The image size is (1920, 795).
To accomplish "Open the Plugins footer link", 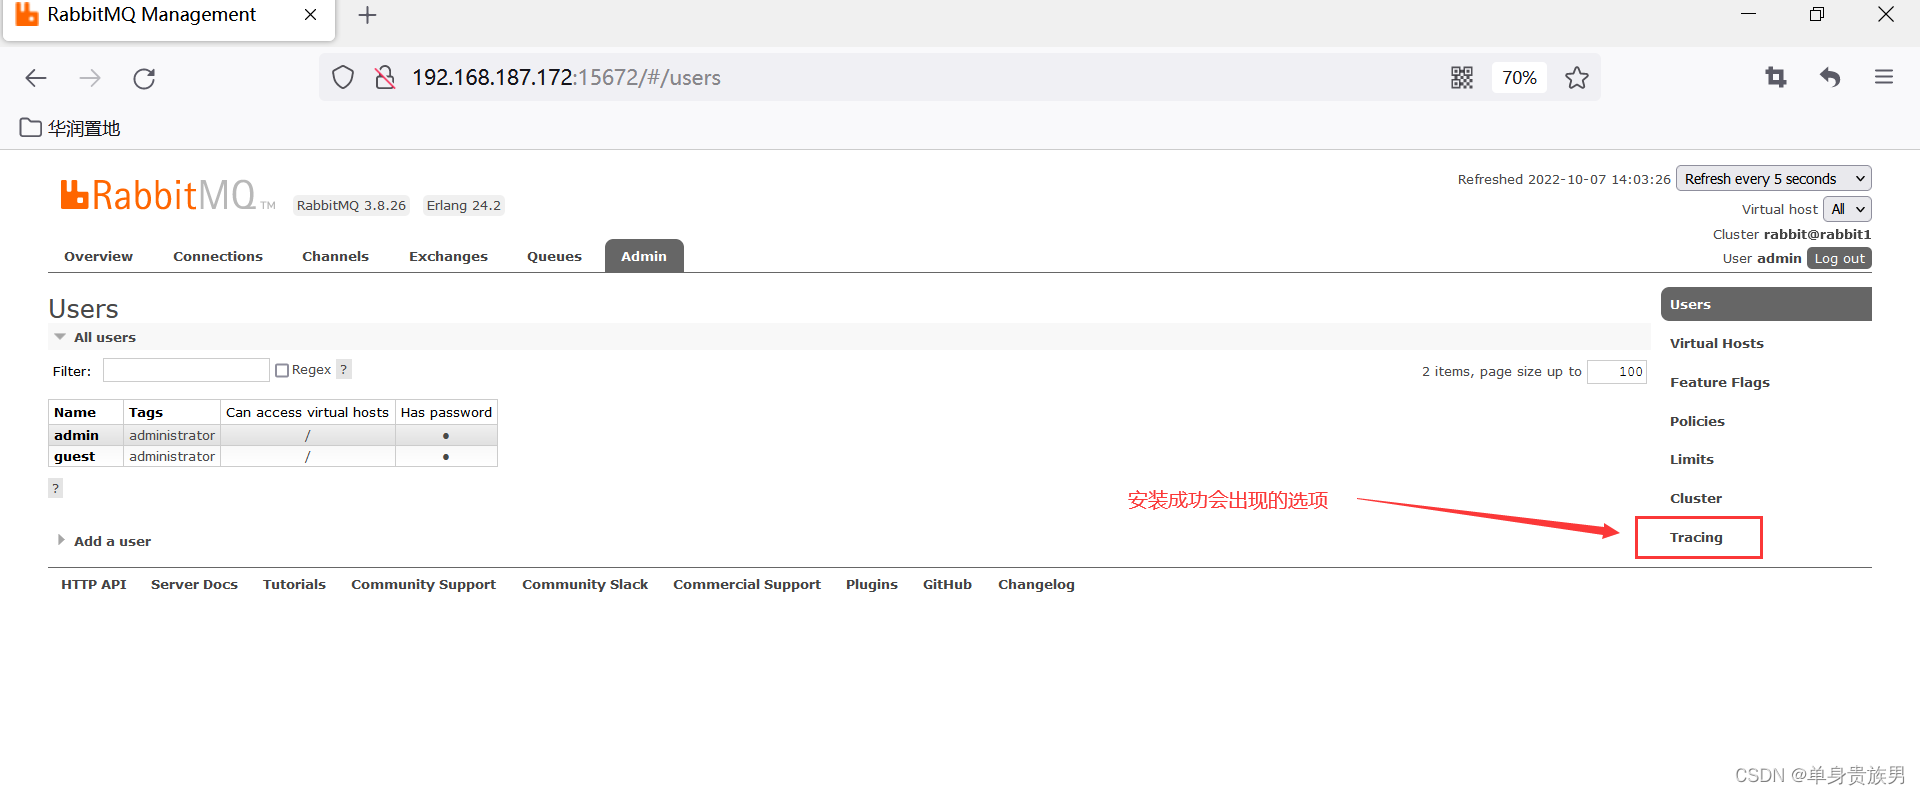I will (x=871, y=584).
